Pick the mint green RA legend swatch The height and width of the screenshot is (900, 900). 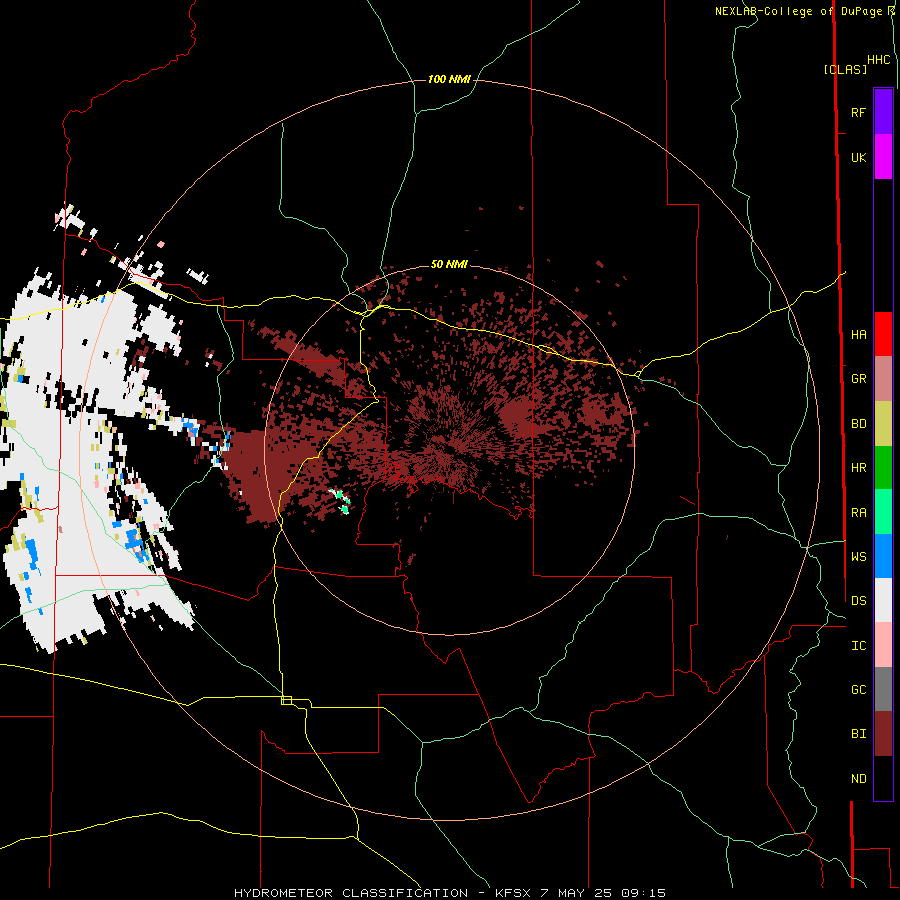click(x=883, y=512)
